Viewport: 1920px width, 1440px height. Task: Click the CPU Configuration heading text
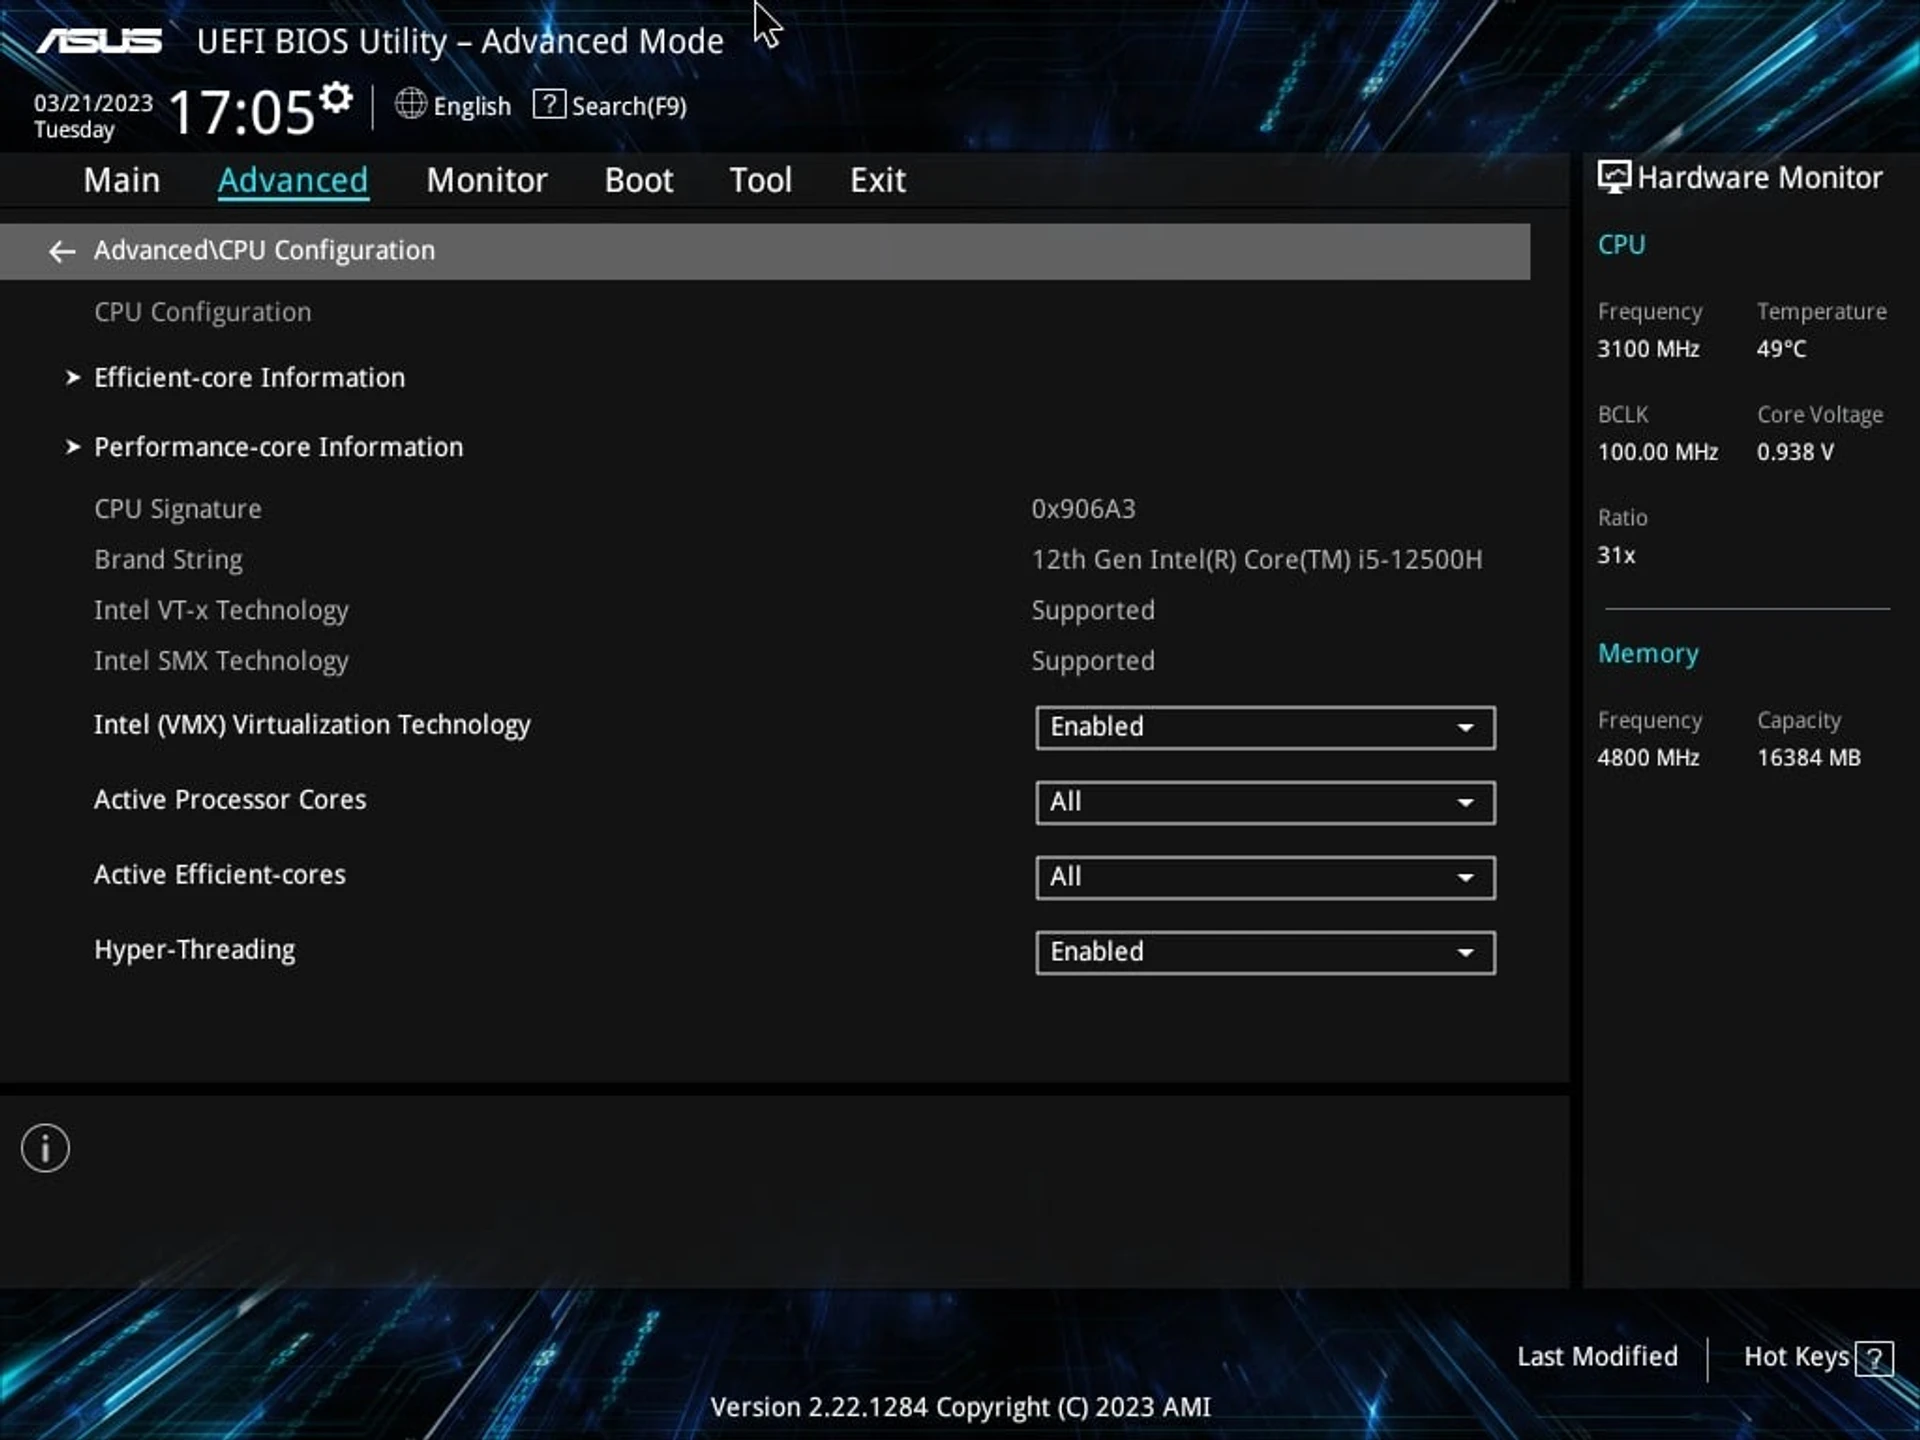[x=203, y=312]
